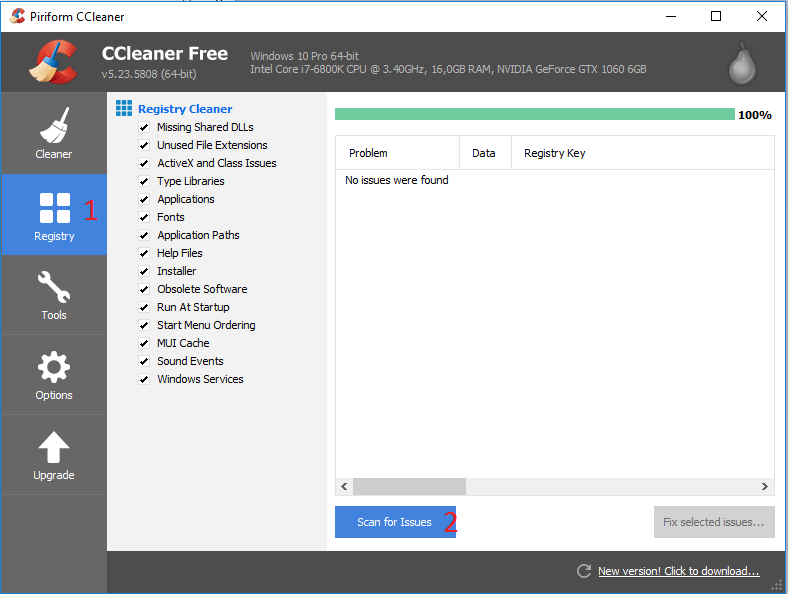Click the Registry Cleaner heading
788x594 pixels.
pyautogui.click(x=185, y=109)
